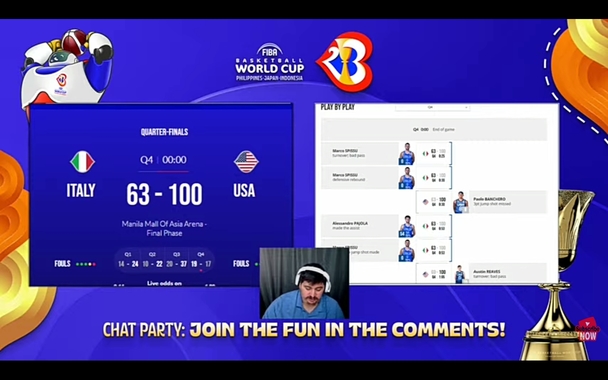The height and width of the screenshot is (380, 608).
Task: Click the PLAY BY PLAY heading
Action: (338, 107)
